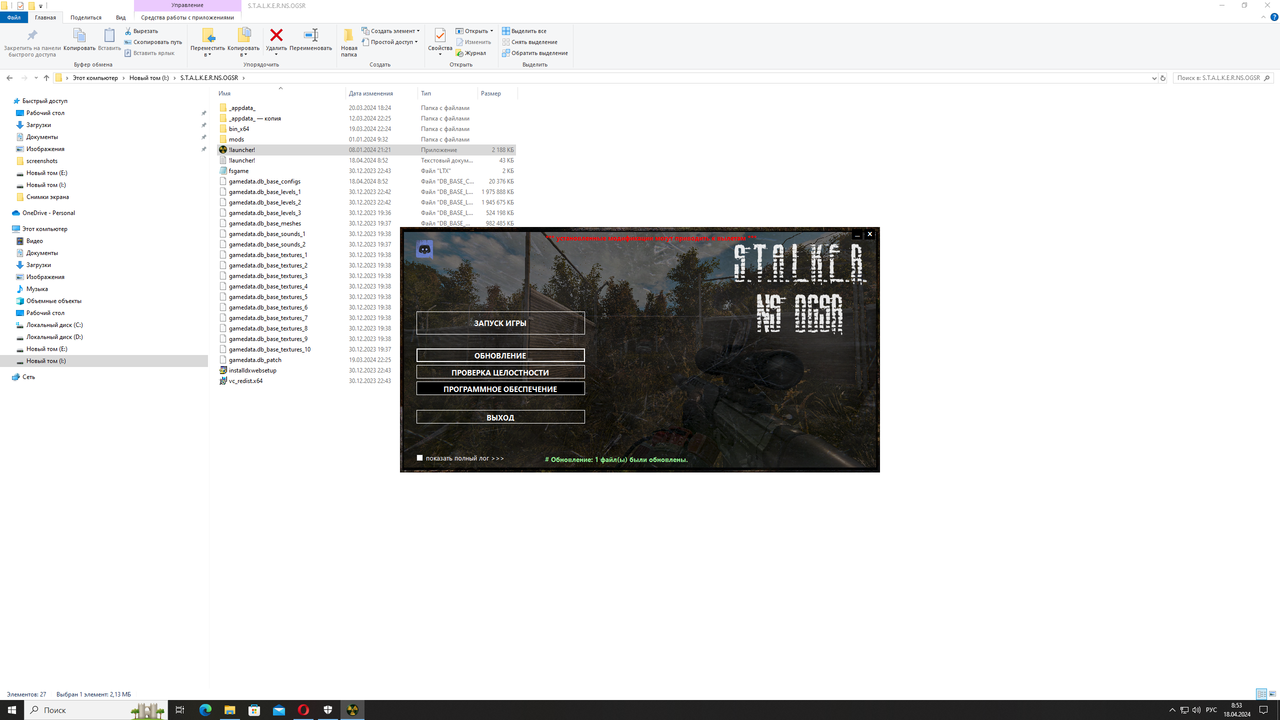The width and height of the screenshot is (1280, 720).
Task: Open Opera browser from taskbar
Action: (x=303, y=710)
